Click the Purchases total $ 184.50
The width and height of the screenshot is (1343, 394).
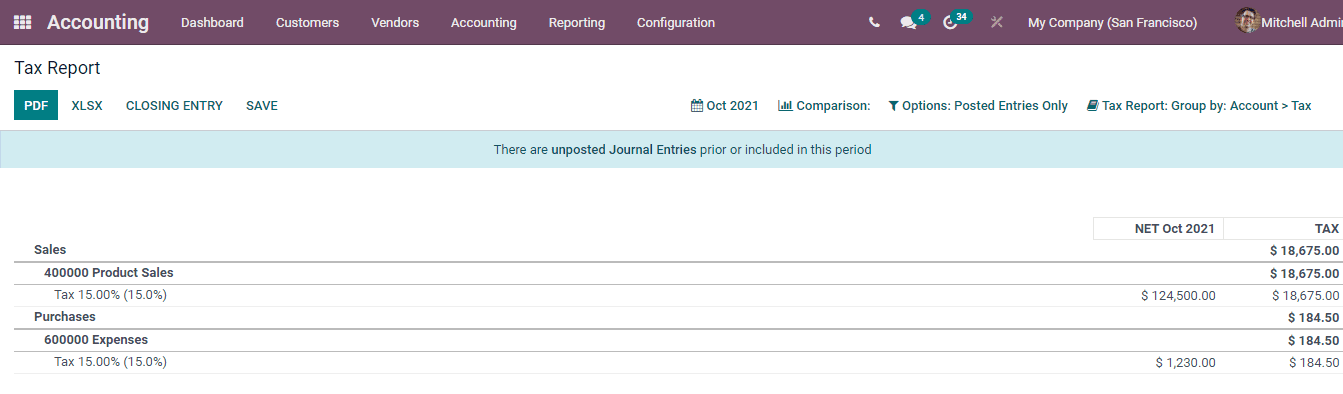pyautogui.click(x=1313, y=317)
